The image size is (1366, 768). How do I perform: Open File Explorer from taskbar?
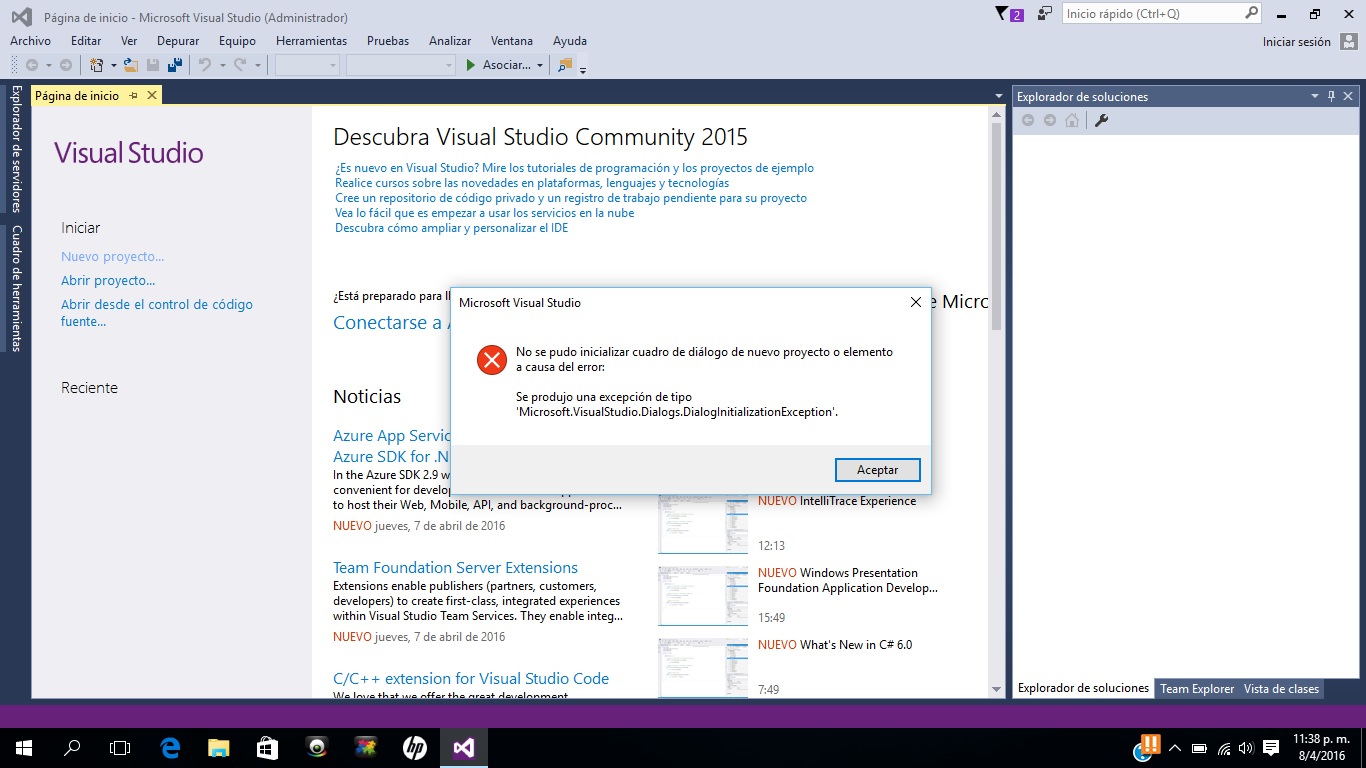point(218,747)
